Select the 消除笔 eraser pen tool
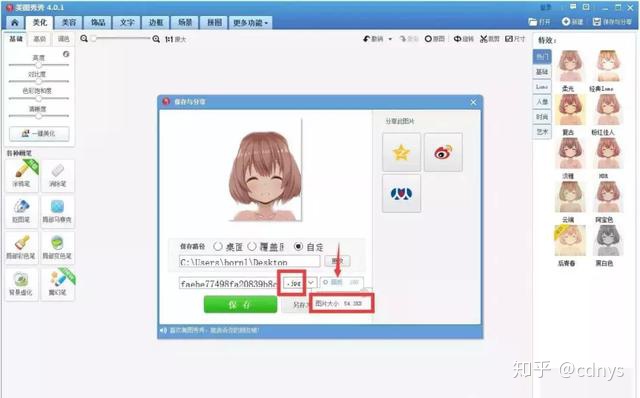The height and width of the screenshot is (398, 640). point(58,175)
